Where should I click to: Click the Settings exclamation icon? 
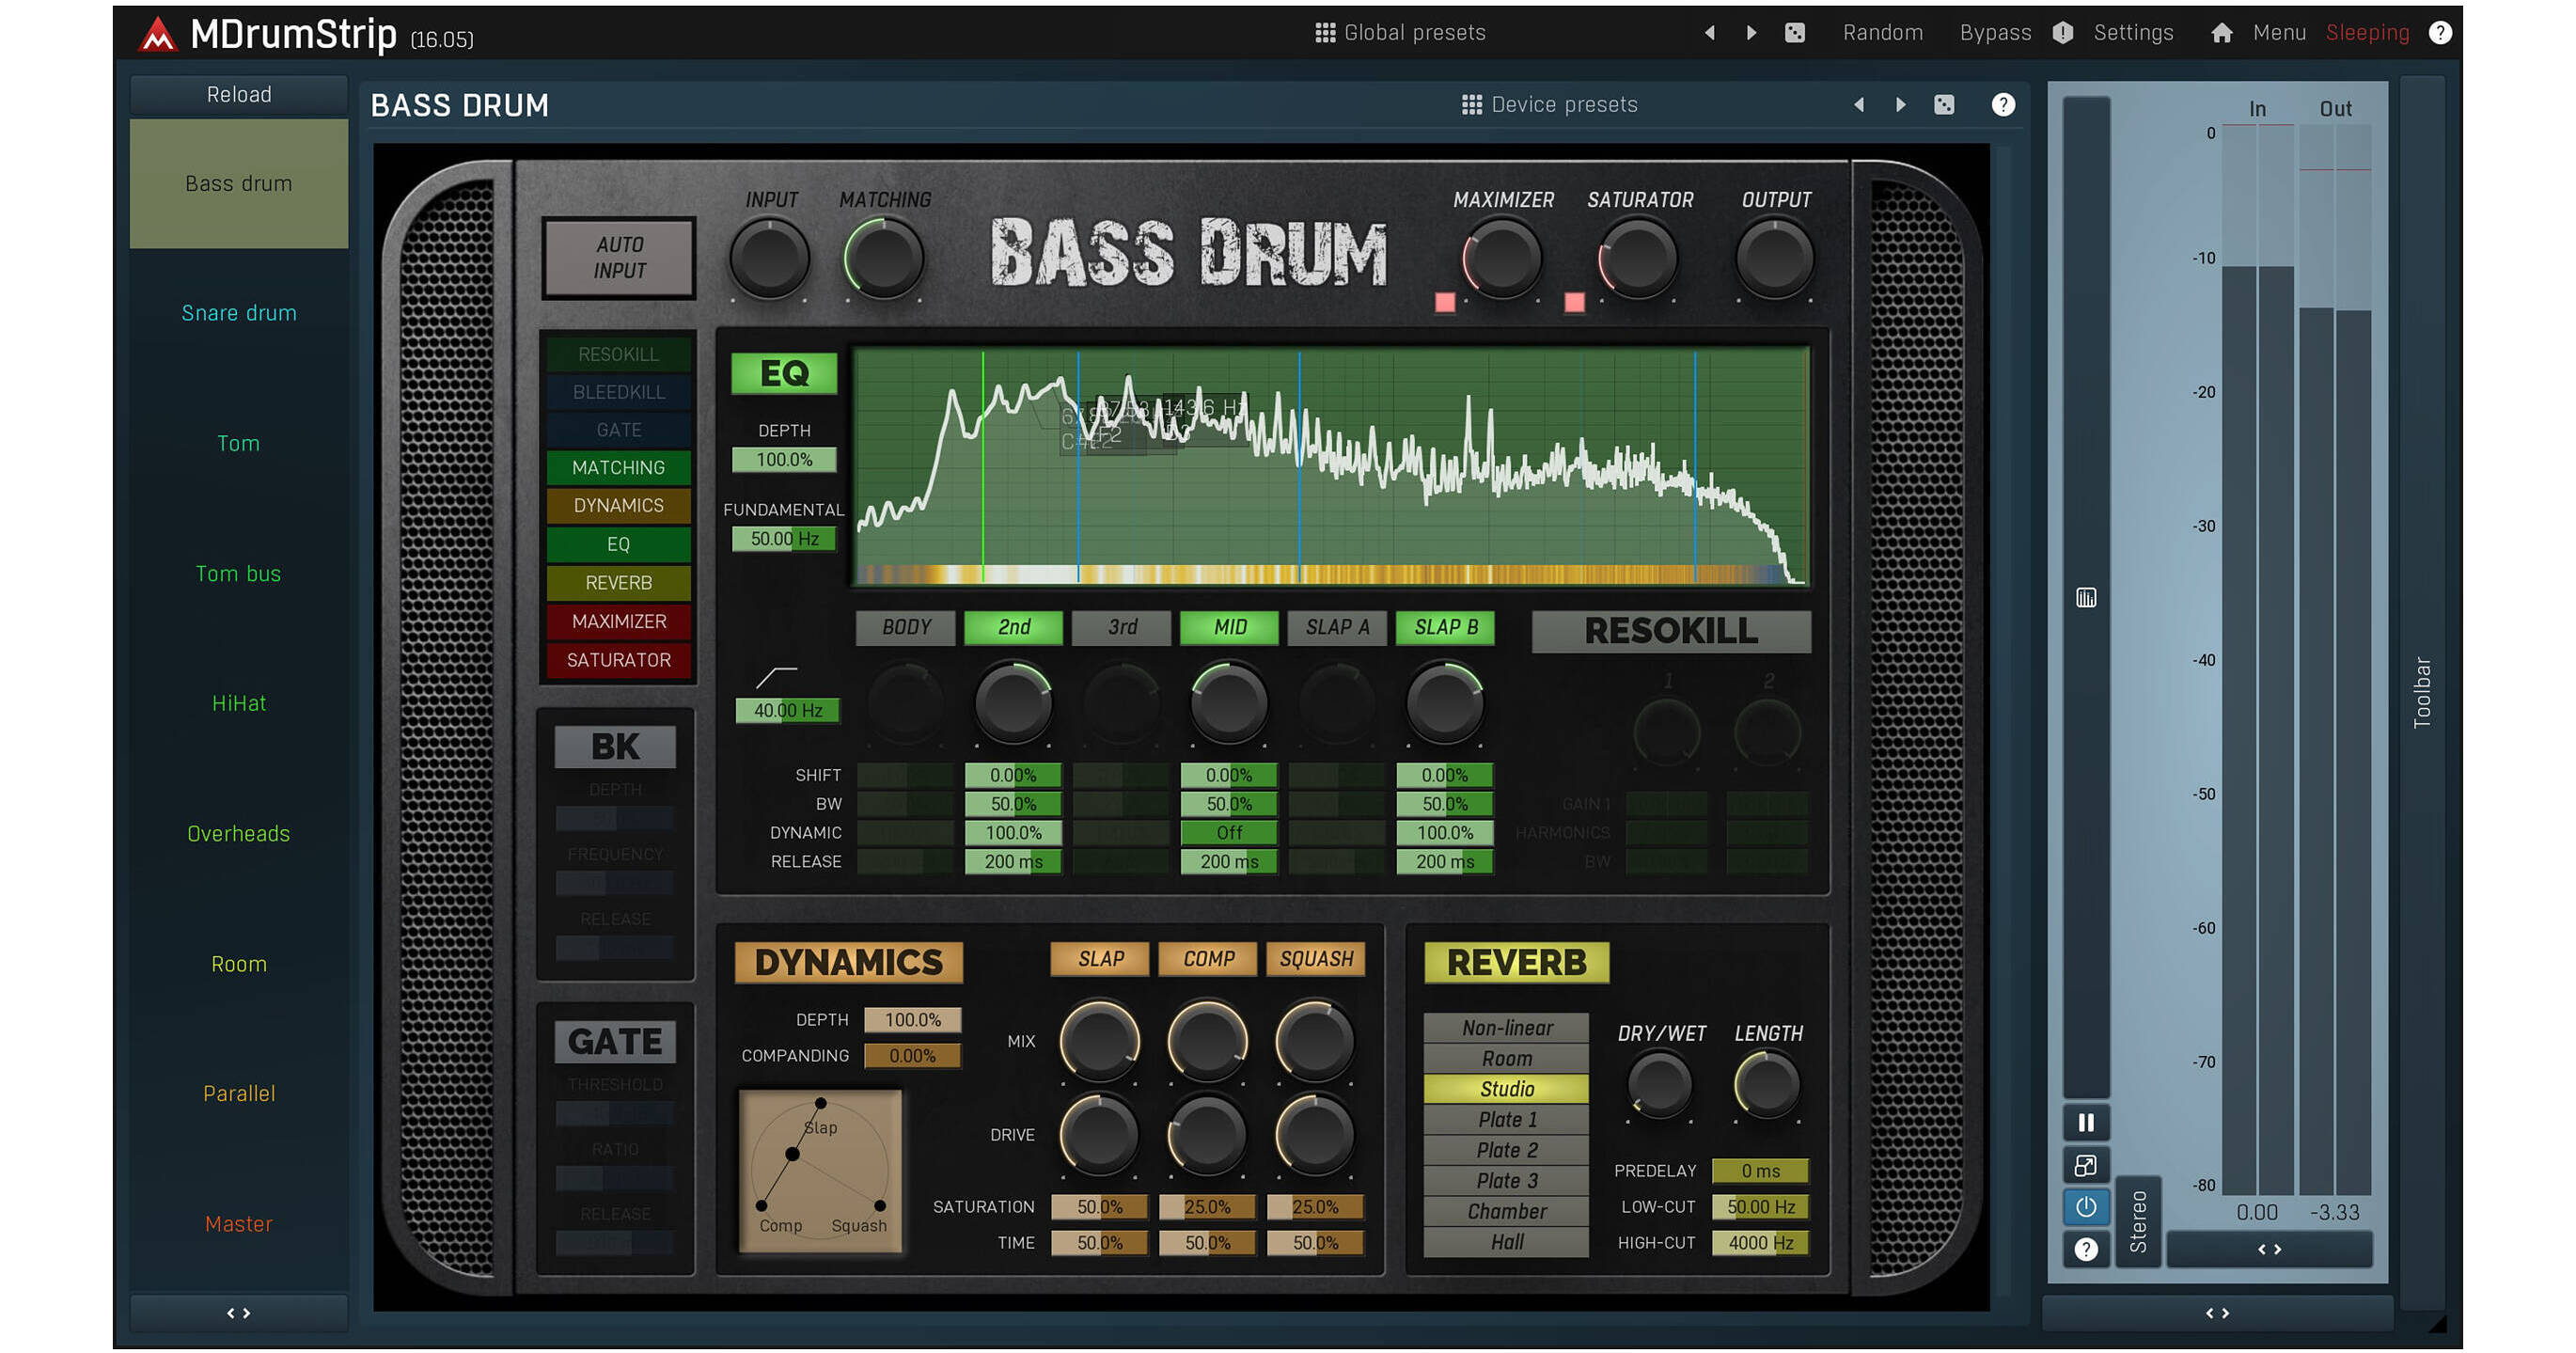[2063, 32]
